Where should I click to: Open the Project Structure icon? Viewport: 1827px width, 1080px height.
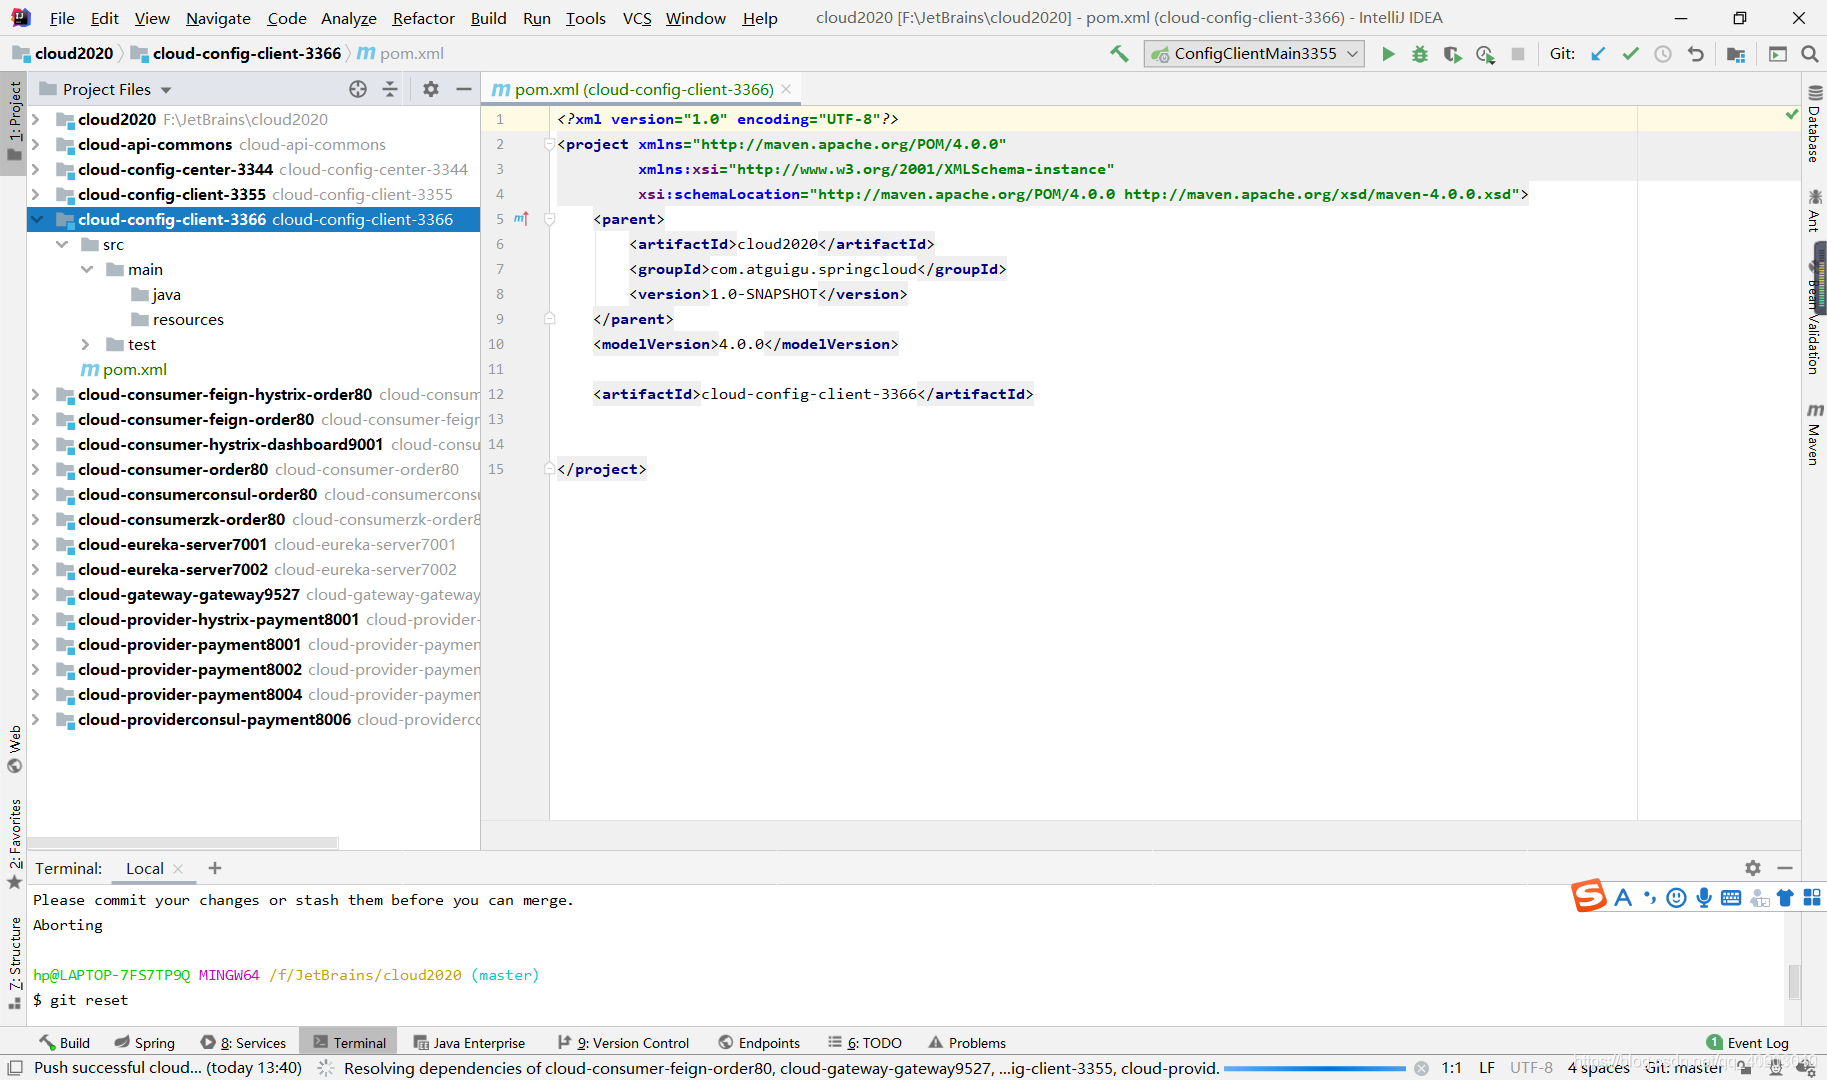pos(1736,54)
